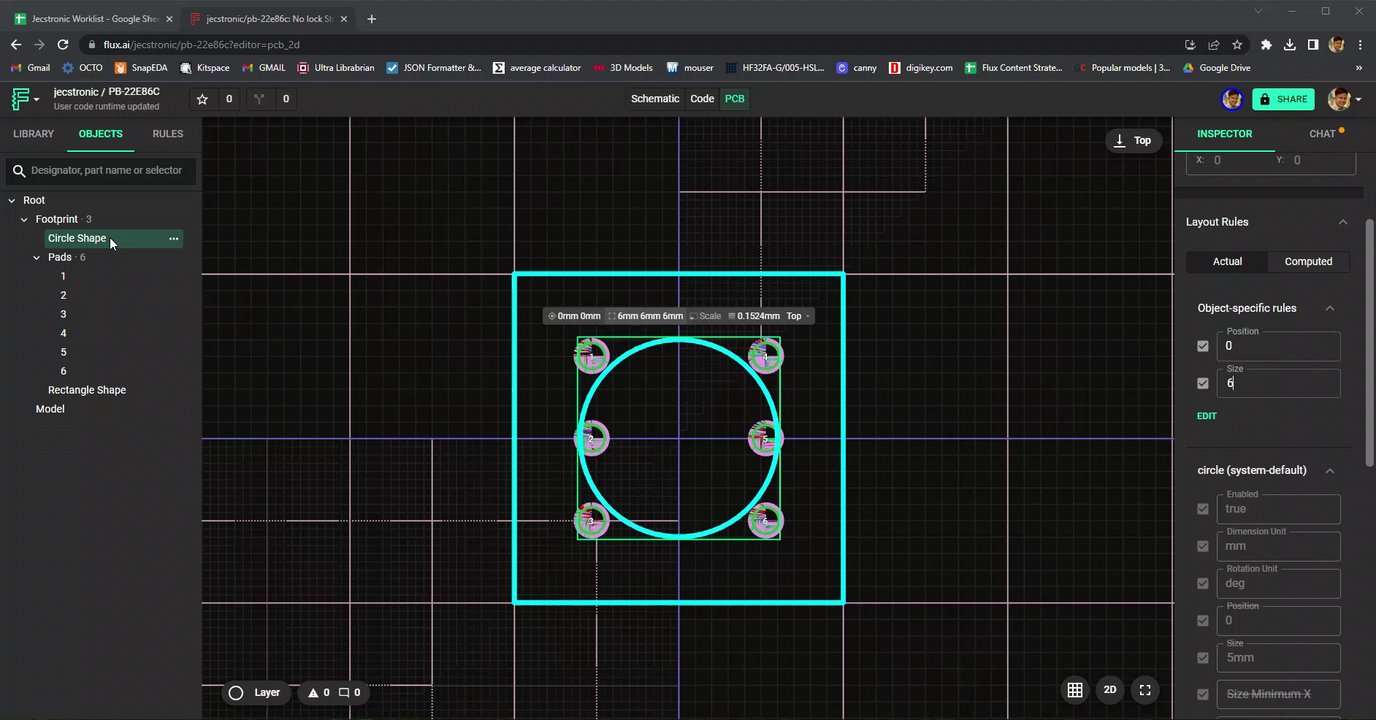Collapse the circle (system-default) section

click(1330, 471)
